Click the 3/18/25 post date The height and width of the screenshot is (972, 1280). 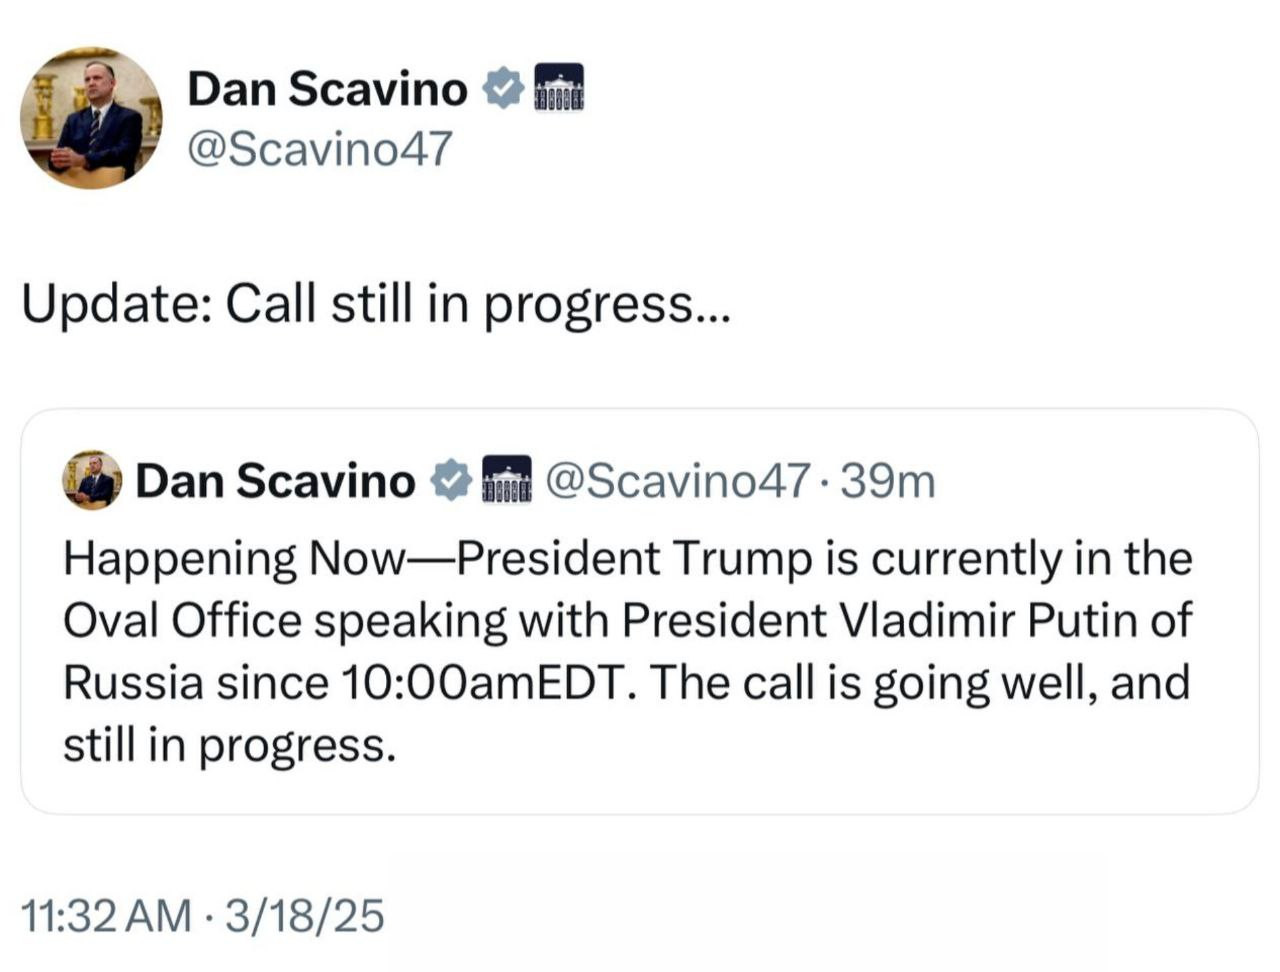[305, 915]
